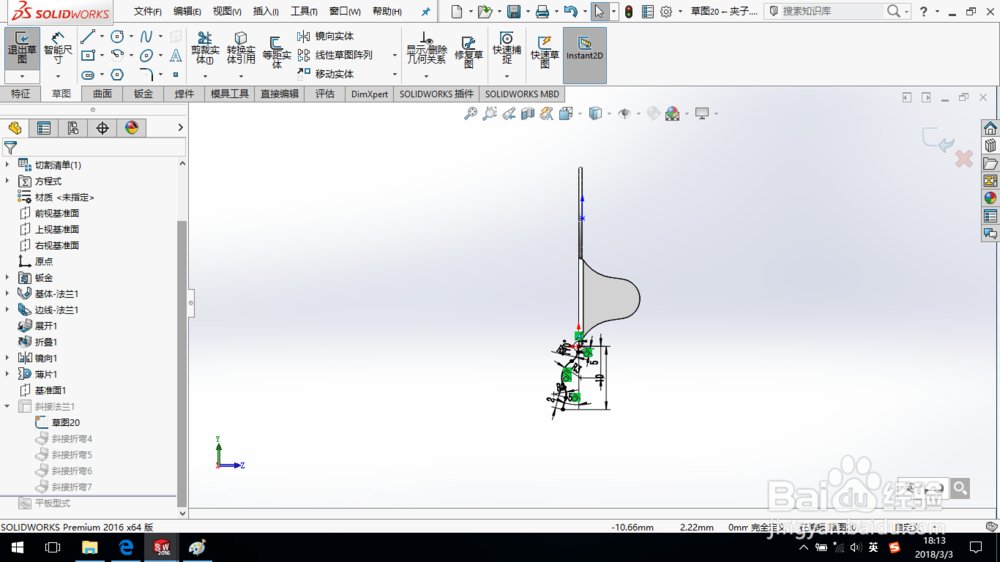
Task: Expand FeatureManager panel tabs chevron arrow
Action: tap(180, 128)
